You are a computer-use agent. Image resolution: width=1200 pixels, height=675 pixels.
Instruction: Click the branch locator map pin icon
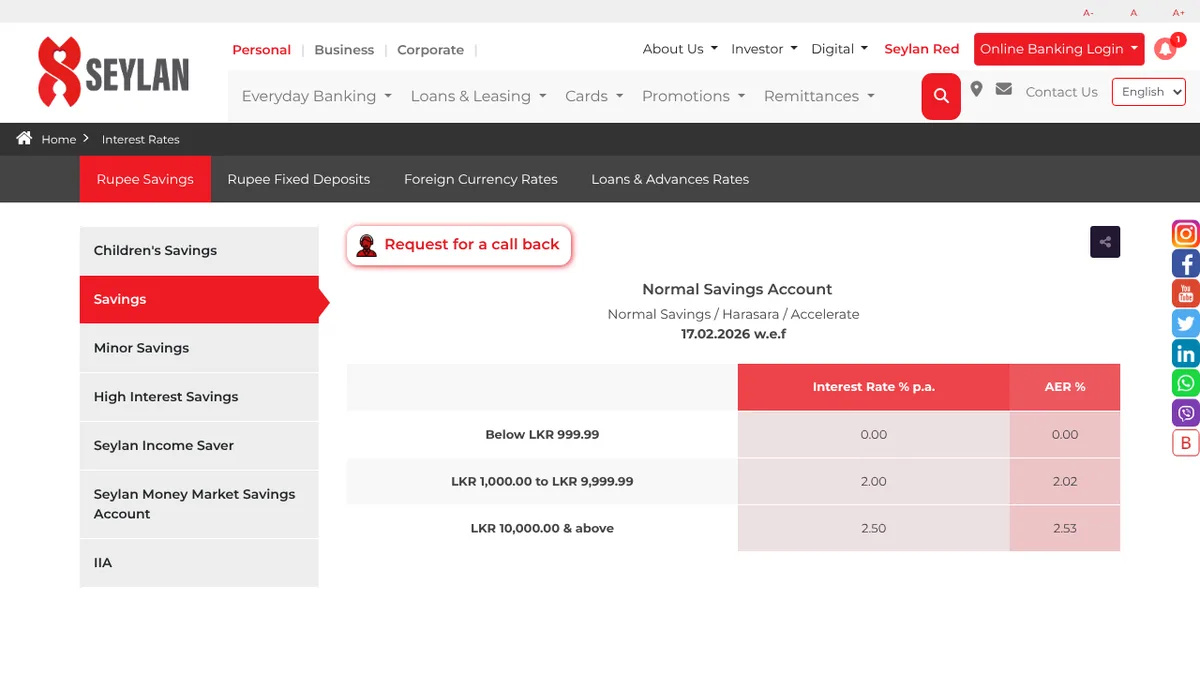click(x=976, y=90)
